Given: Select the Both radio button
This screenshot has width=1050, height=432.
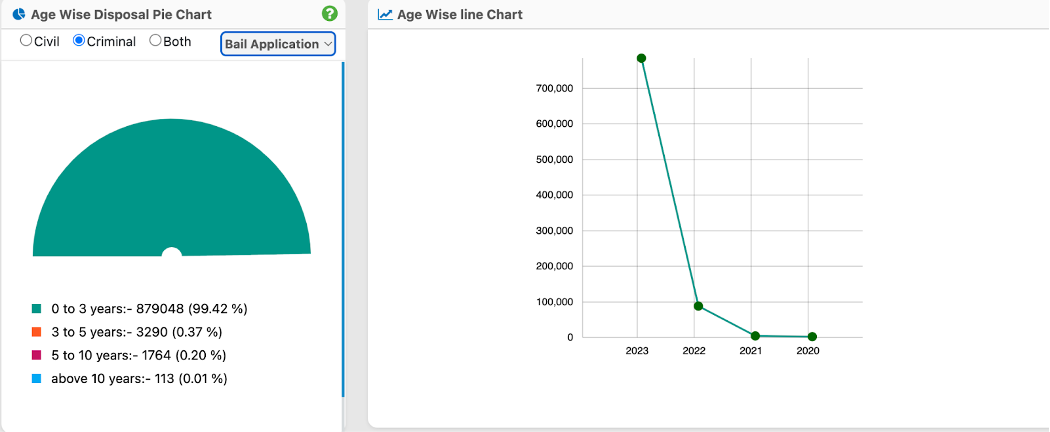Looking at the screenshot, I should click(155, 42).
